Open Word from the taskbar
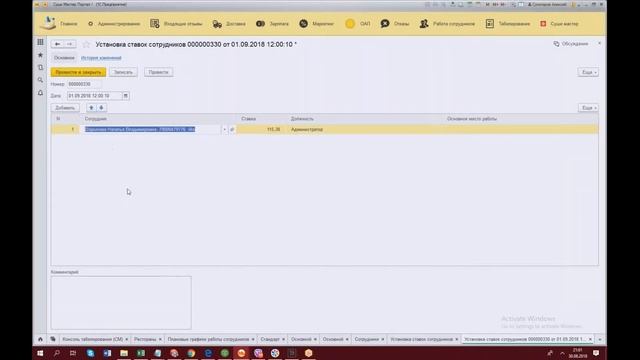Viewport: 640px width, 360px height. [x=107, y=353]
